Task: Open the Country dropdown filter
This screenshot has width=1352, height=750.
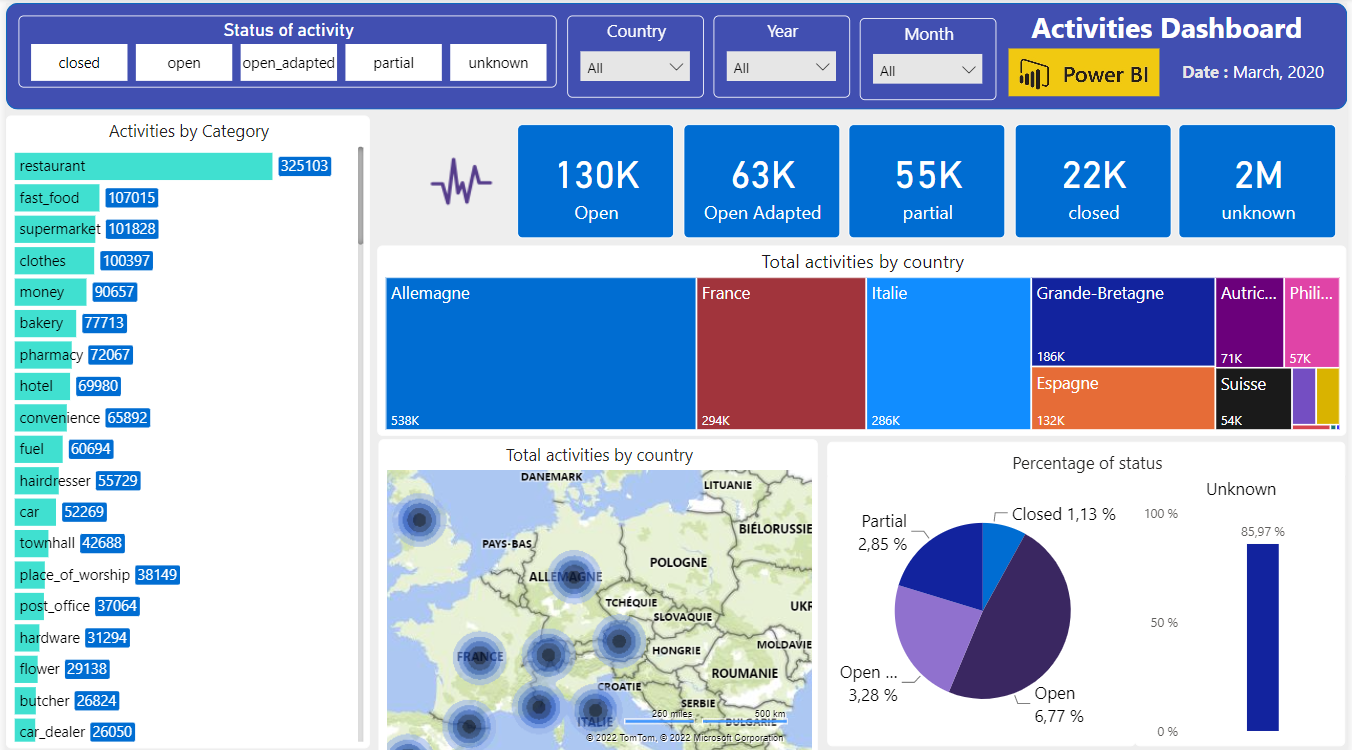Action: [635, 68]
